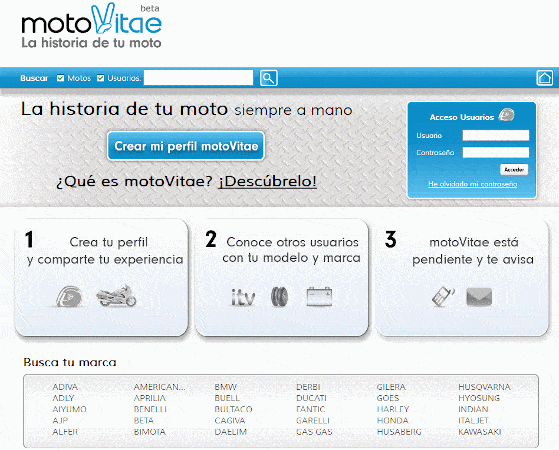This screenshot has height=450, width=559.
Task: Toggle the Usuarios search checkbox
Action: point(101,78)
